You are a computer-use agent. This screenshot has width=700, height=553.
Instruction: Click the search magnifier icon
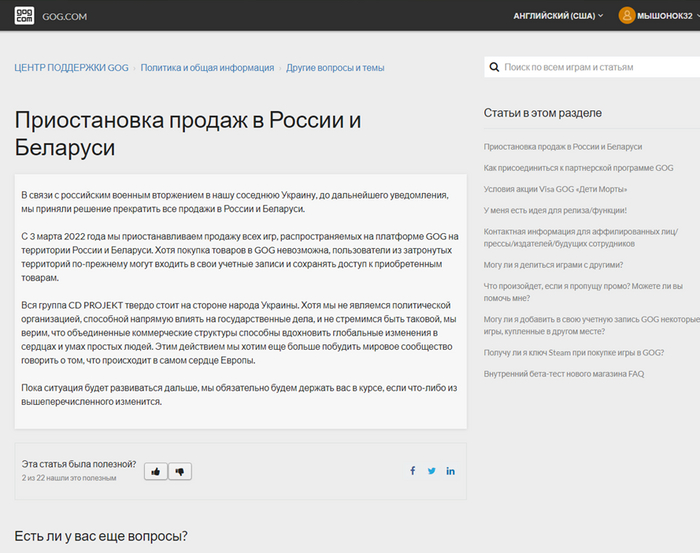pos(494,68)
